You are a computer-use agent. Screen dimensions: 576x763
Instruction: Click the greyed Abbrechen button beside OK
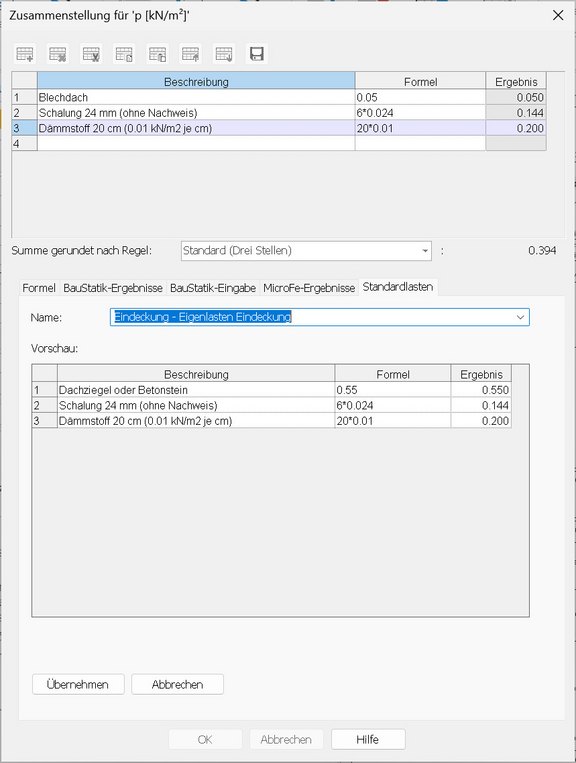(x=286, y=739)
